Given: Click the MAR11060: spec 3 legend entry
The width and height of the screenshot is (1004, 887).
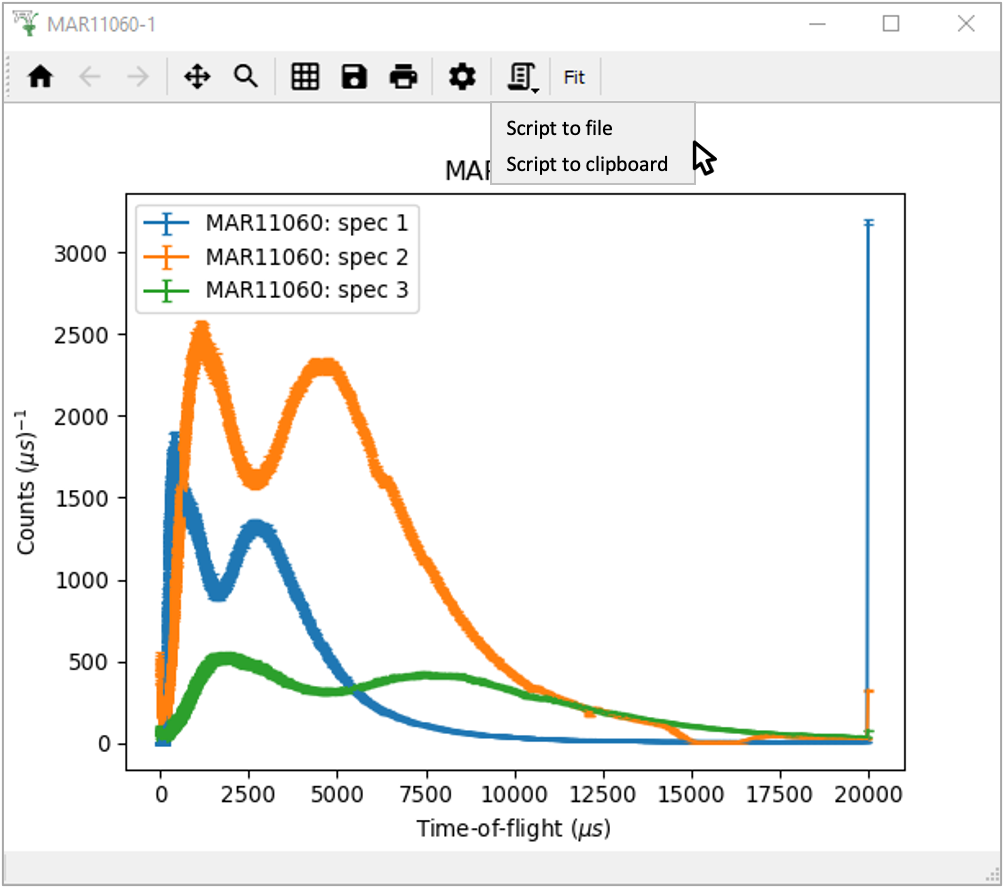Looking at the screenshot, I should coord(306,291).
